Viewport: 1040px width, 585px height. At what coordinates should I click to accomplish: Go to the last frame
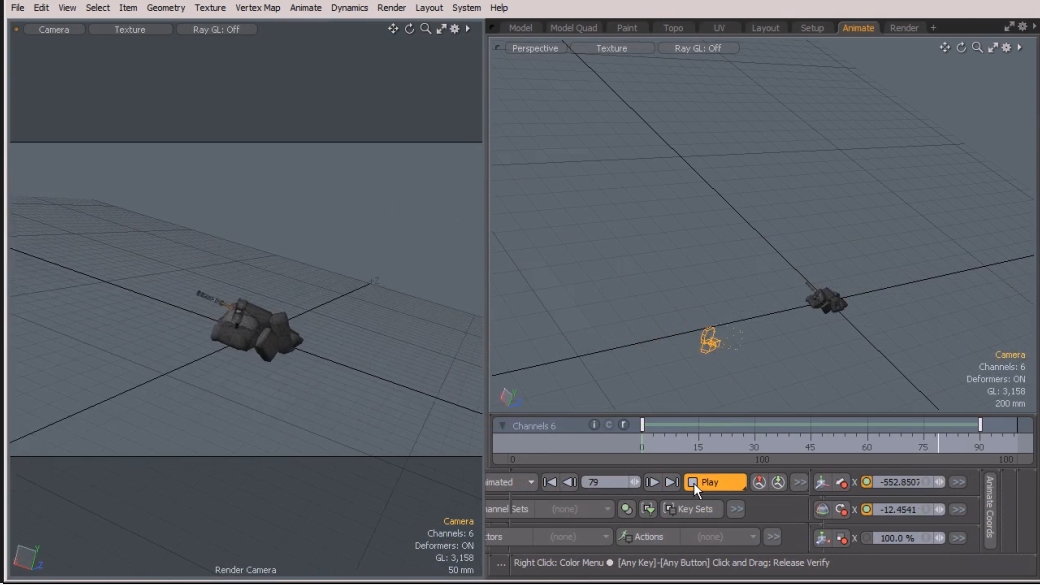[x=671, y=482]
